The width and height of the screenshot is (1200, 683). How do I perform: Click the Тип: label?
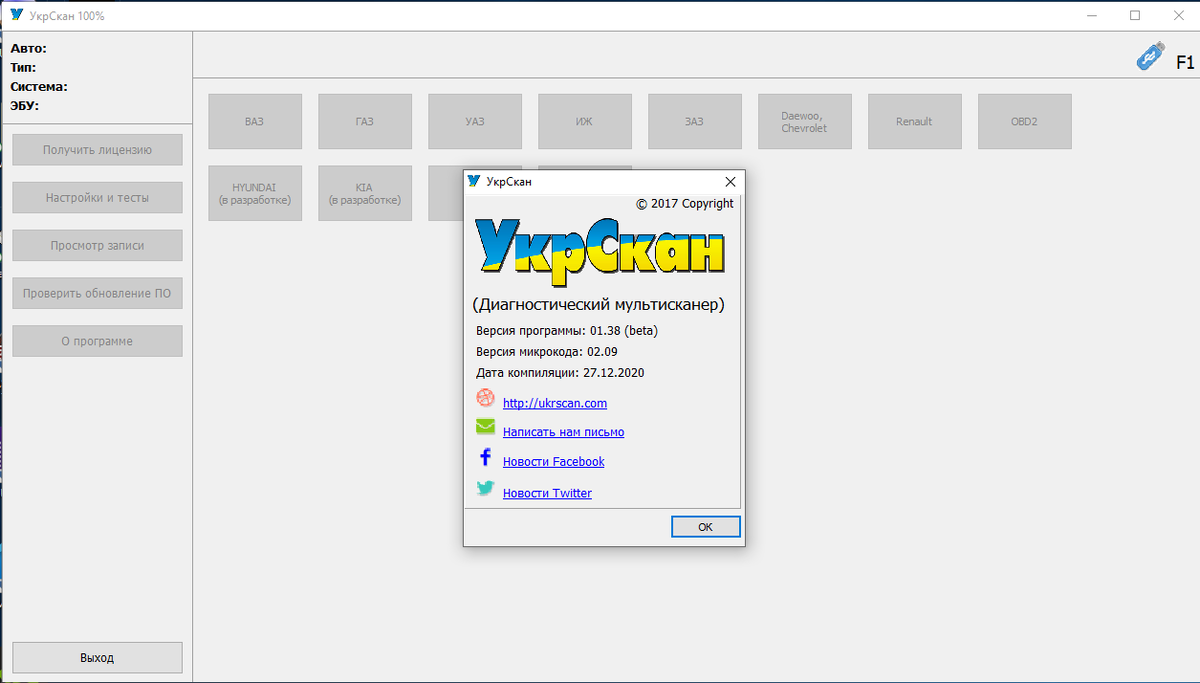[x=23, y=67]
